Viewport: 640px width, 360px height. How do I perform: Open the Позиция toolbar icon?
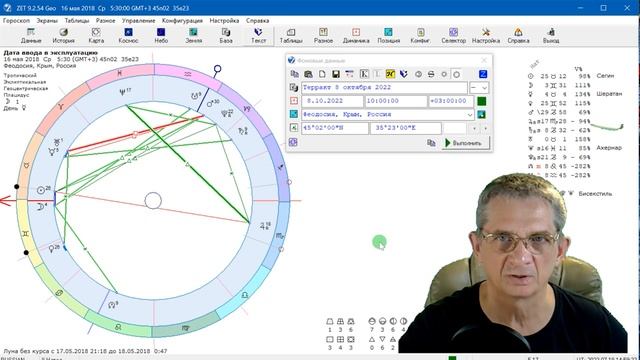point(388,36)
